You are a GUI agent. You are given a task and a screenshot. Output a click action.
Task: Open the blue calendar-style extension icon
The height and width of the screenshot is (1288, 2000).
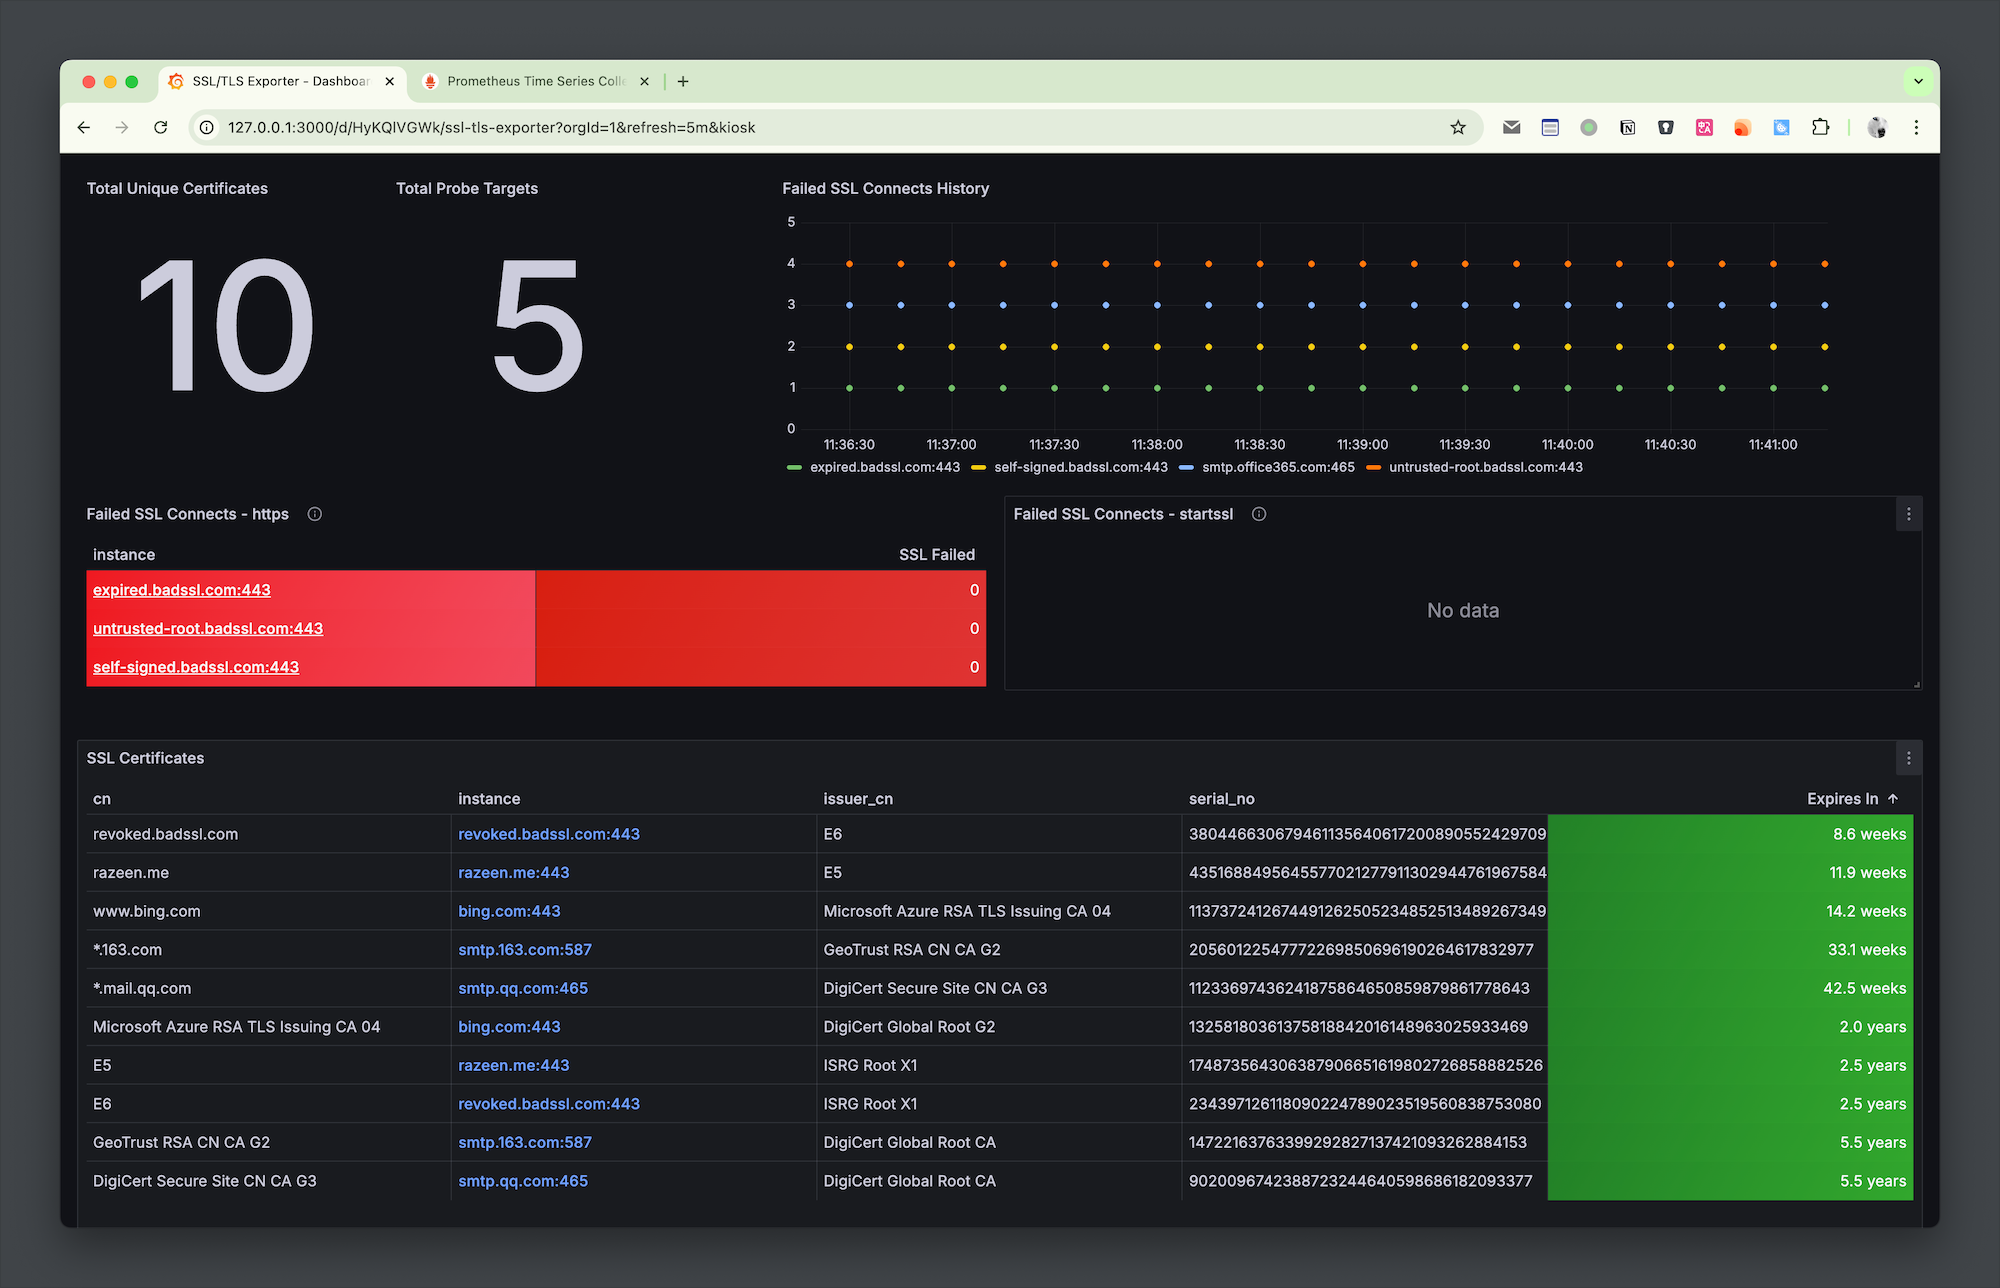(x=1550, y=127)
